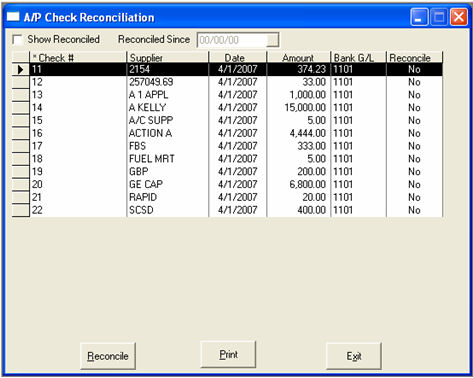Click amount 6,800.00 cell
The image size is (473, 378).
click(x=299, y=184)
